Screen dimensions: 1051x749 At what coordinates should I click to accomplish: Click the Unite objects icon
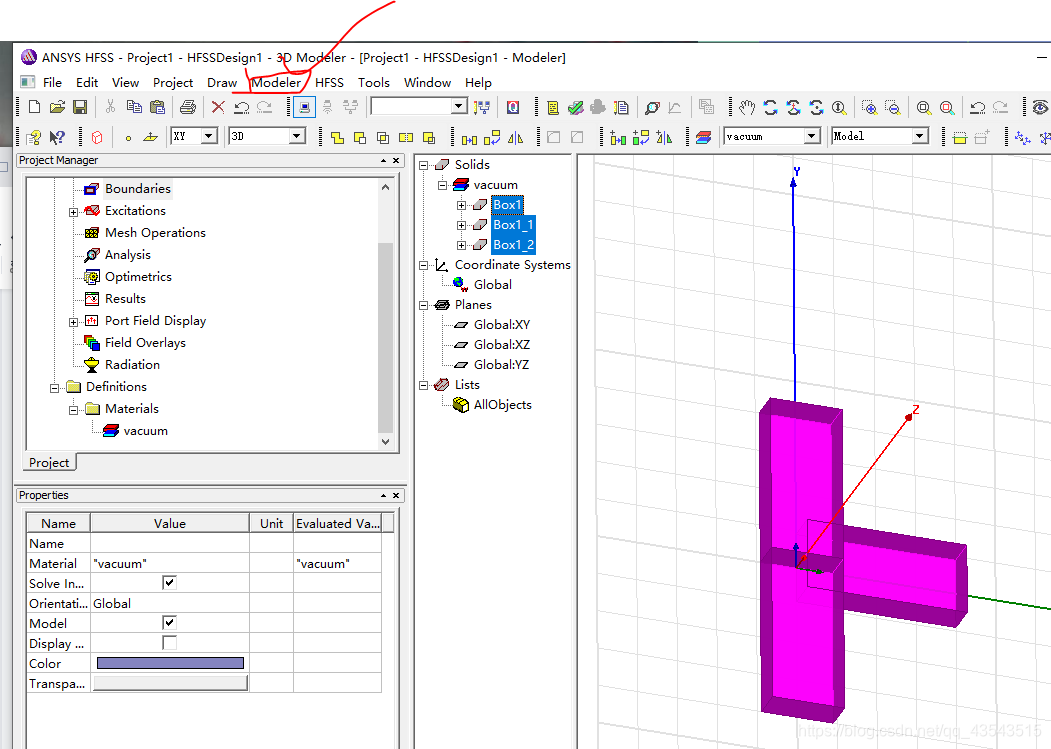click(337, 137)
